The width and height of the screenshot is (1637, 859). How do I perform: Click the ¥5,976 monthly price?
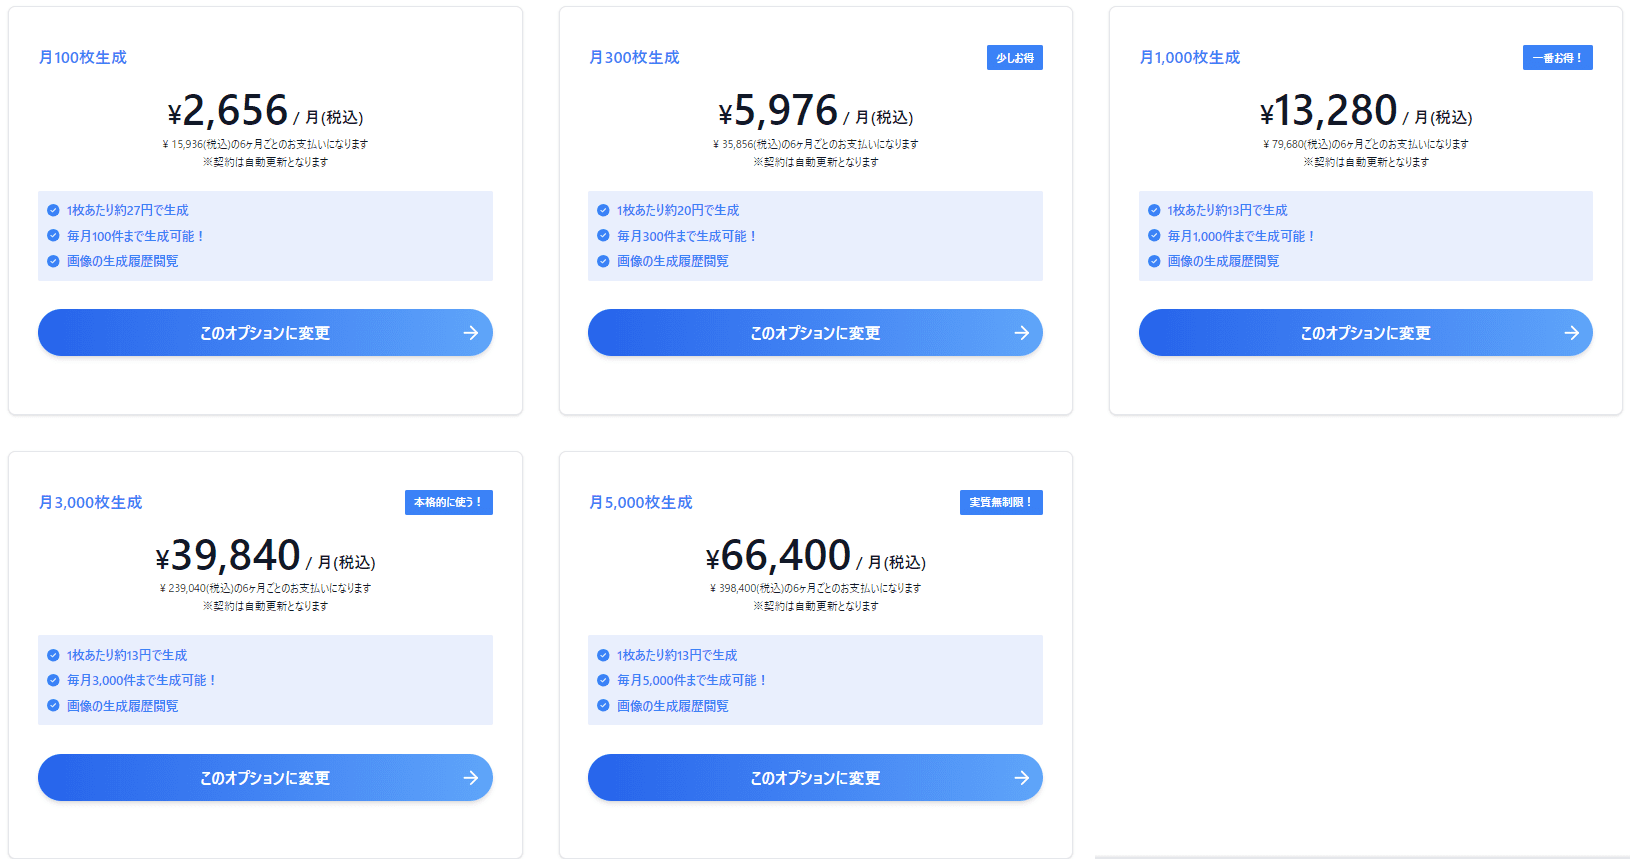(815, 111)
